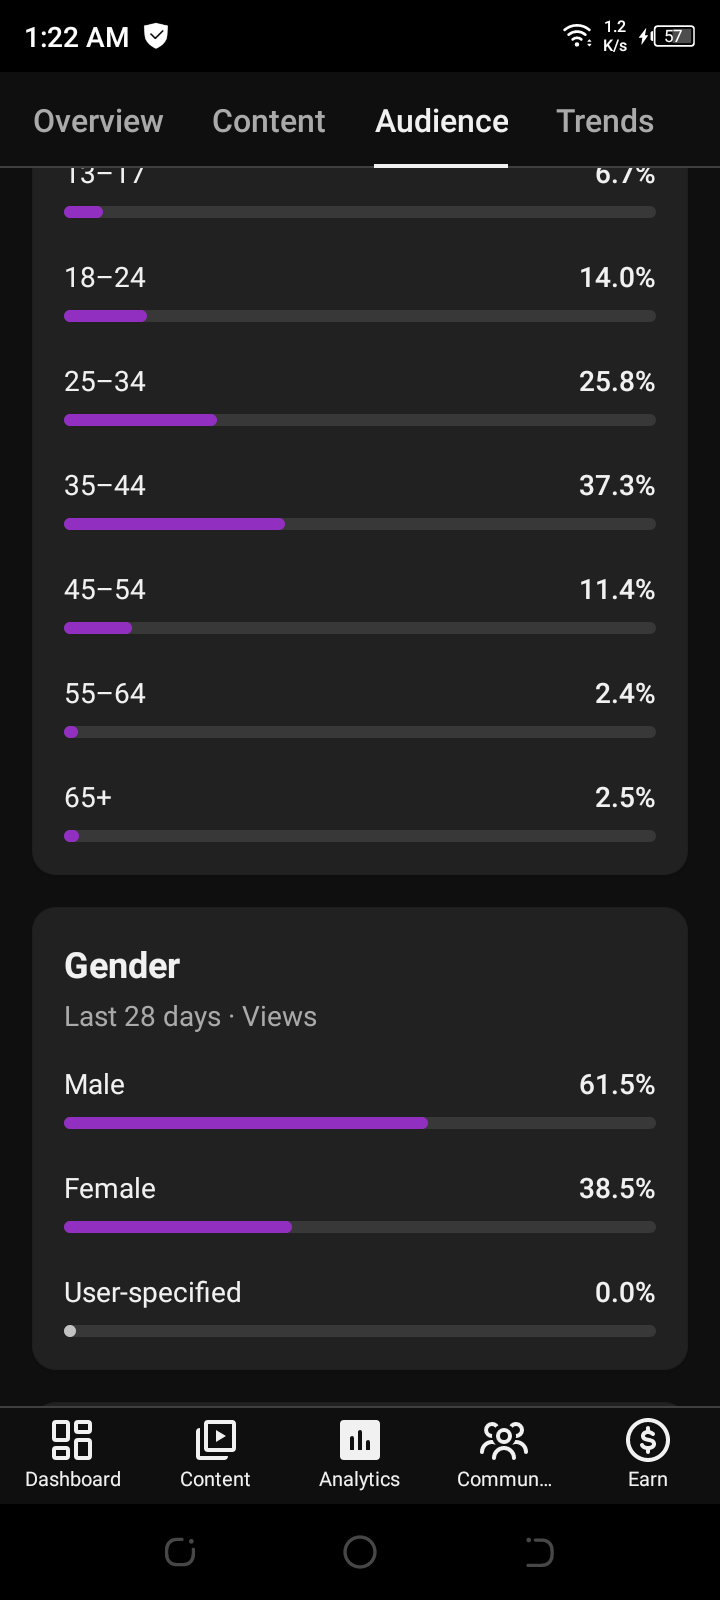
Task: Tap the Gender card heading
Action: click(x=122, y=966)
